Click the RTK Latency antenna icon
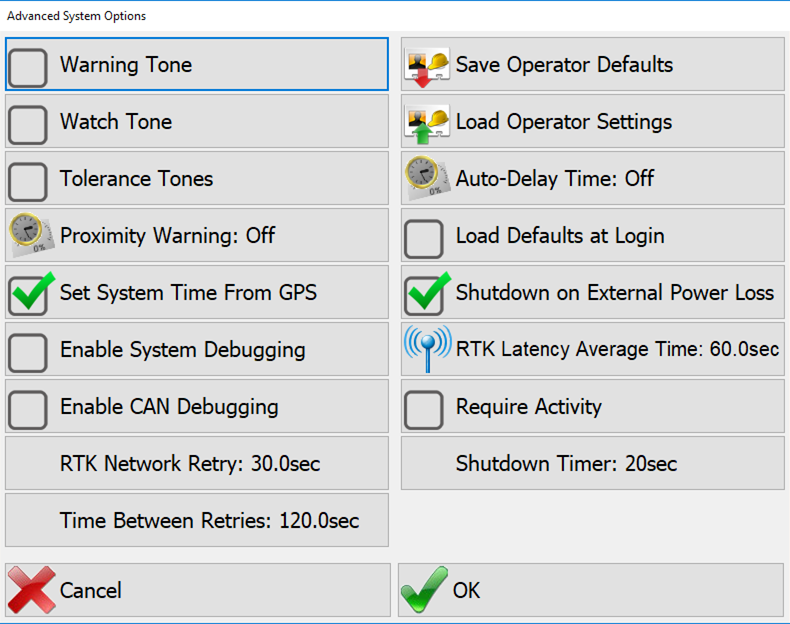Screen dimensions: 790x624 point(428,349)
